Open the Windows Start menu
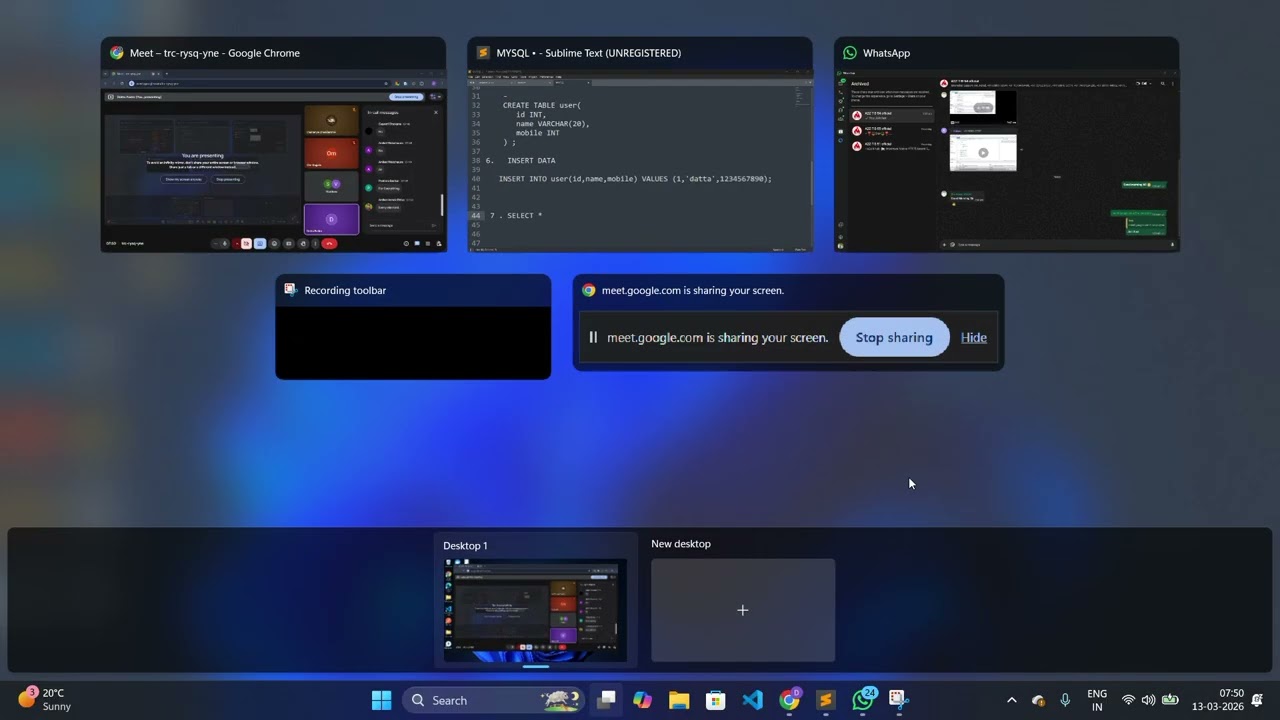Viewport: 1280px width, 720px height. tap(381, 700)
